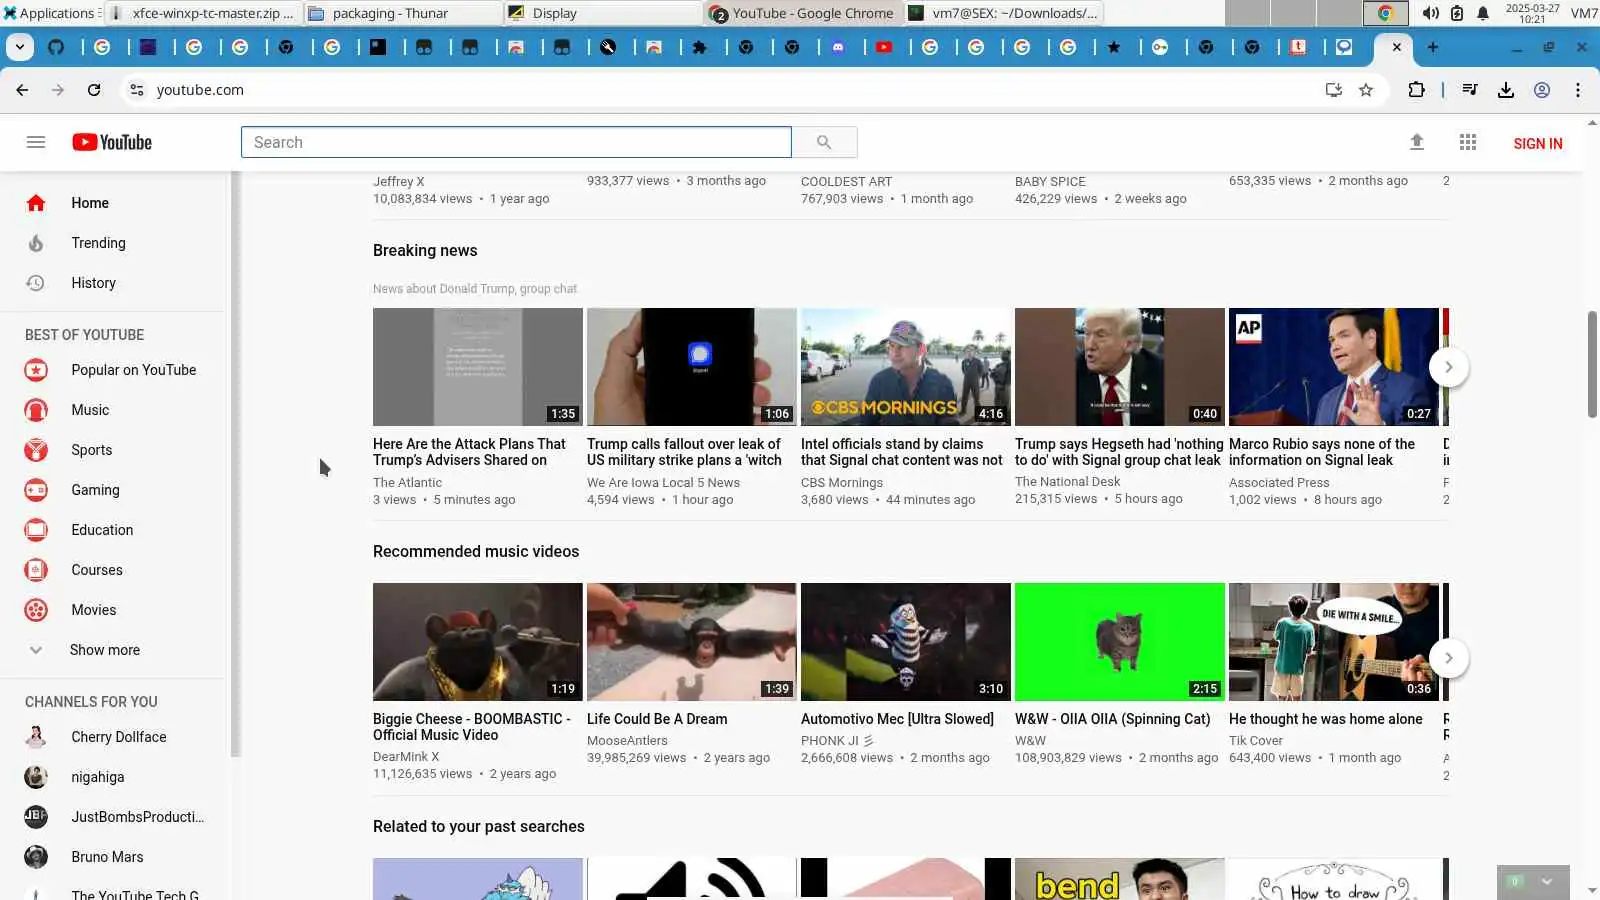1600x900 pixels.
Task: Click the History clock icon
Action: pyautogui.click(x=36, y=283)
